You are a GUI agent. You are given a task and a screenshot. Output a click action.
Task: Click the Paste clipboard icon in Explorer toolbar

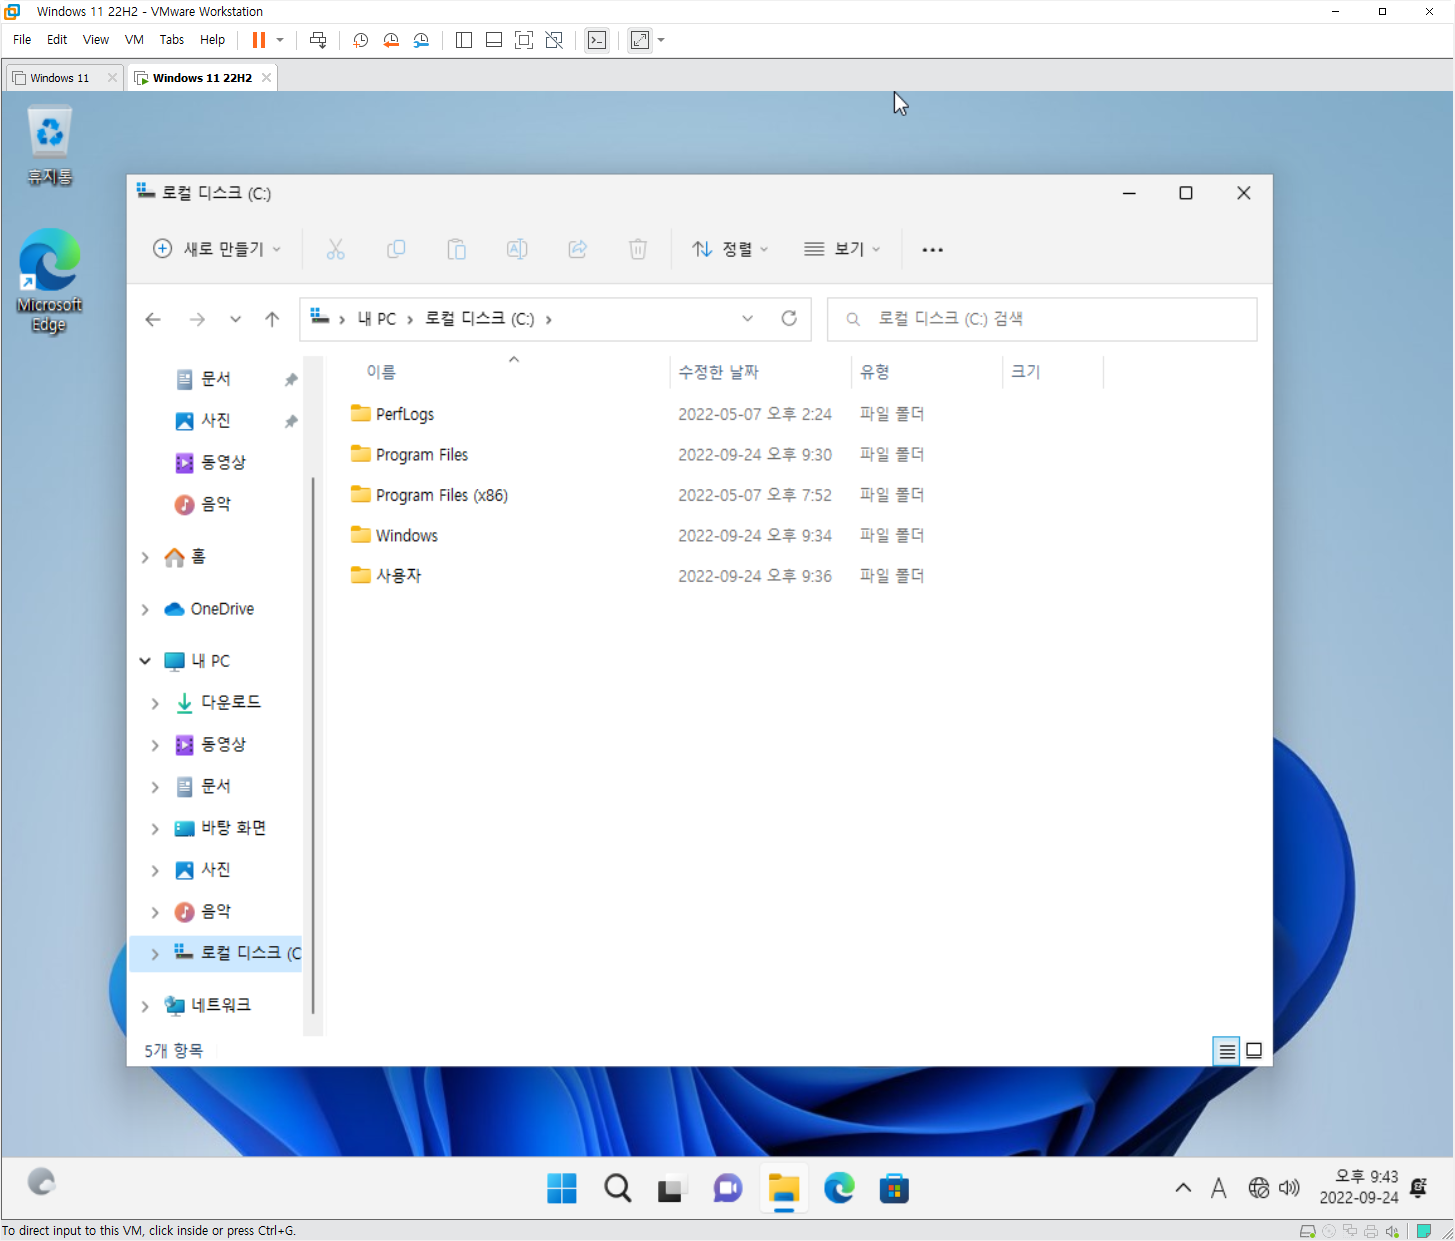tap(456, 249)
